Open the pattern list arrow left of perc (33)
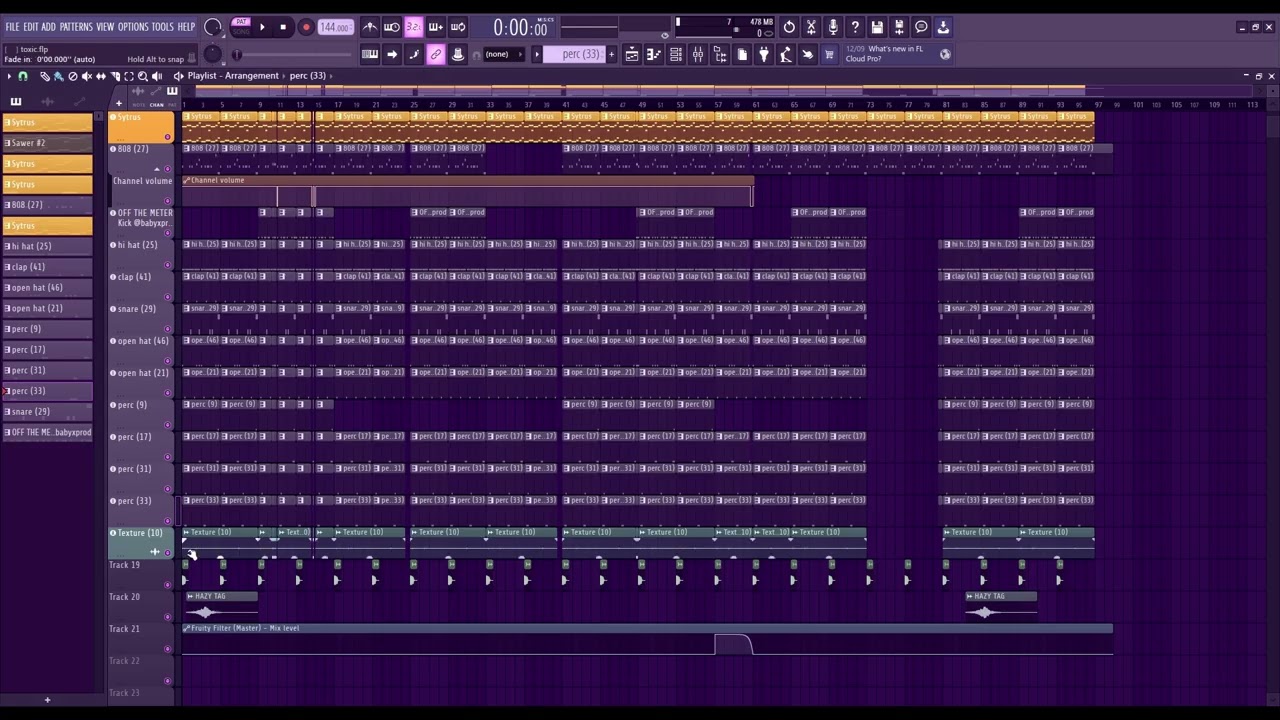The height and width of the screenshot is (720, 1280). (x=537, y=54)
